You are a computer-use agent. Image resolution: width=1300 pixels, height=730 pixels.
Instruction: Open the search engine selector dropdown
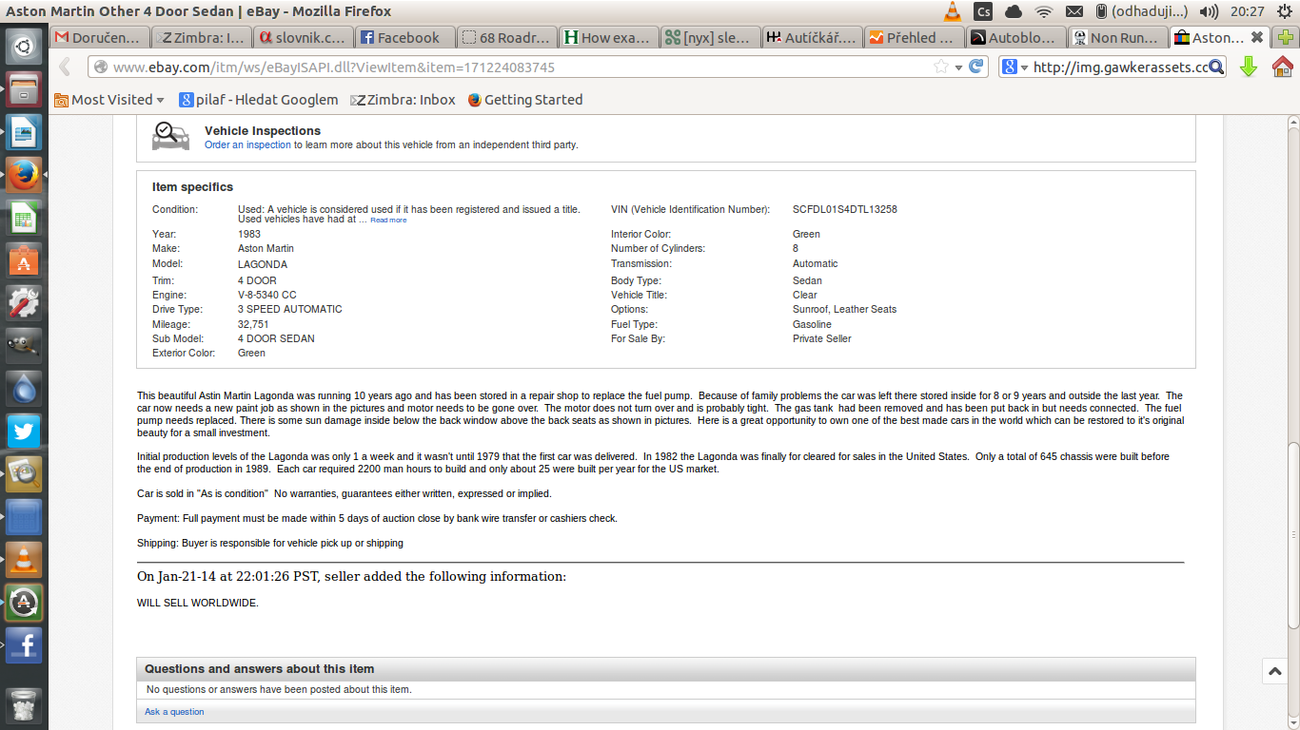[1015, 67]
